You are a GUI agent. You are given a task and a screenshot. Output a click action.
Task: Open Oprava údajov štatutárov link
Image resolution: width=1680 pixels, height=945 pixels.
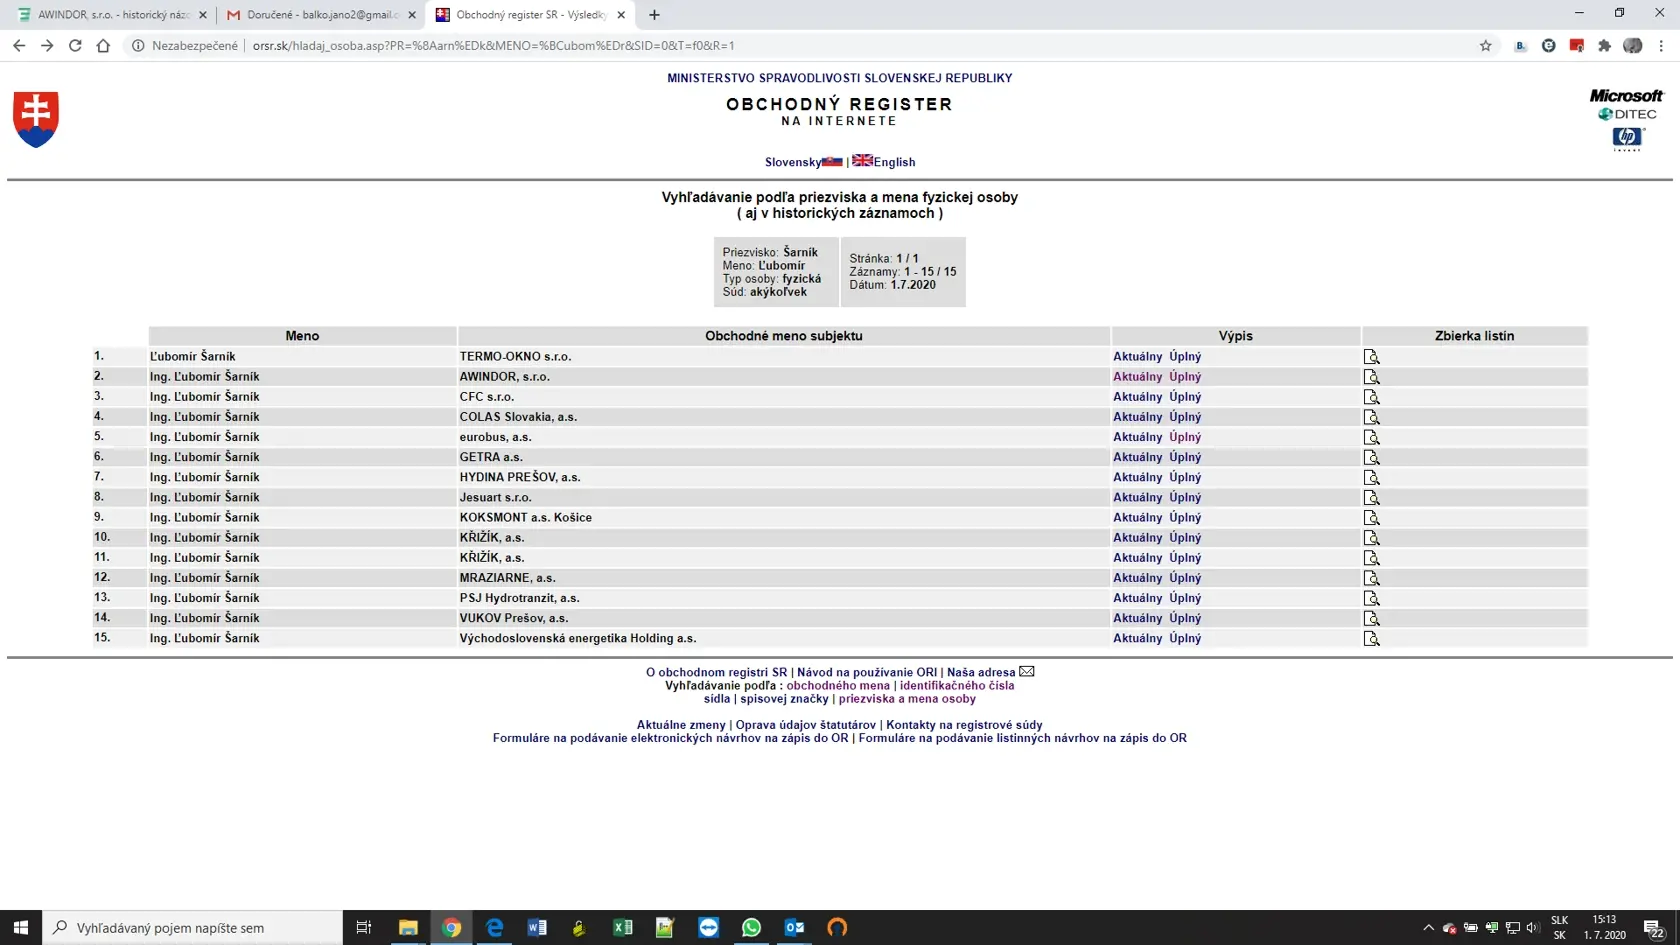[x=806, y=725]
